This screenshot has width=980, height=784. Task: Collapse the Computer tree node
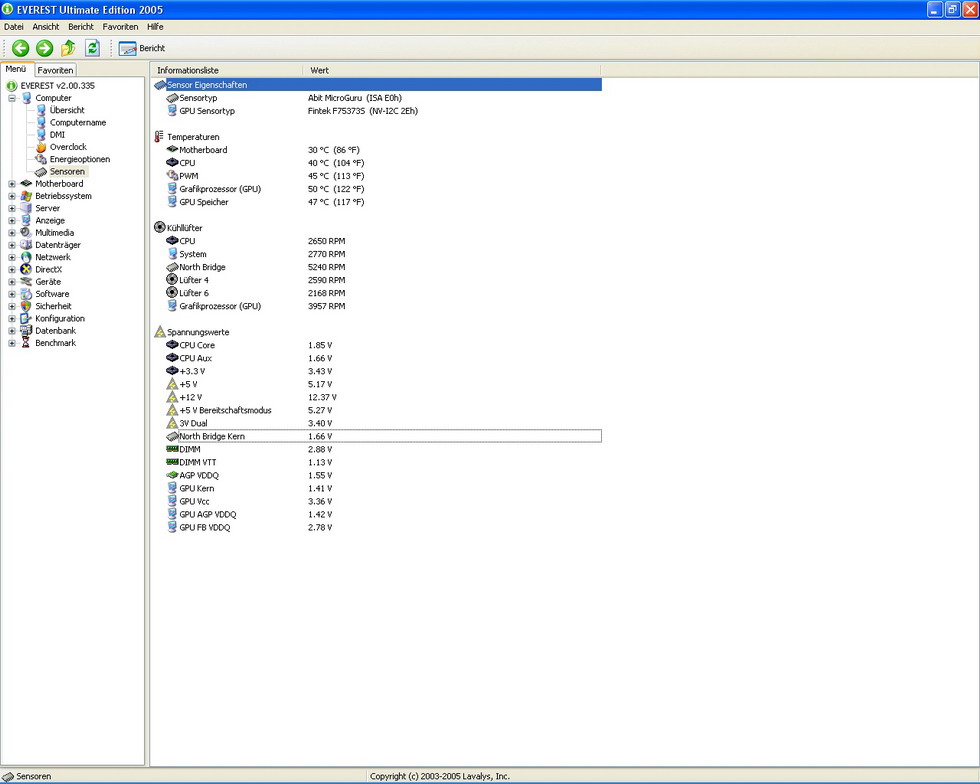tap(11, 98)
